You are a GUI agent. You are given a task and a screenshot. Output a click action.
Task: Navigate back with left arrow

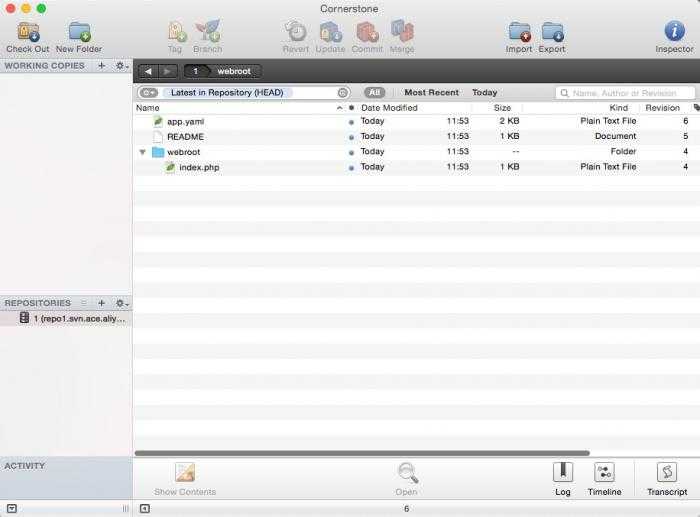click(148, 71)
